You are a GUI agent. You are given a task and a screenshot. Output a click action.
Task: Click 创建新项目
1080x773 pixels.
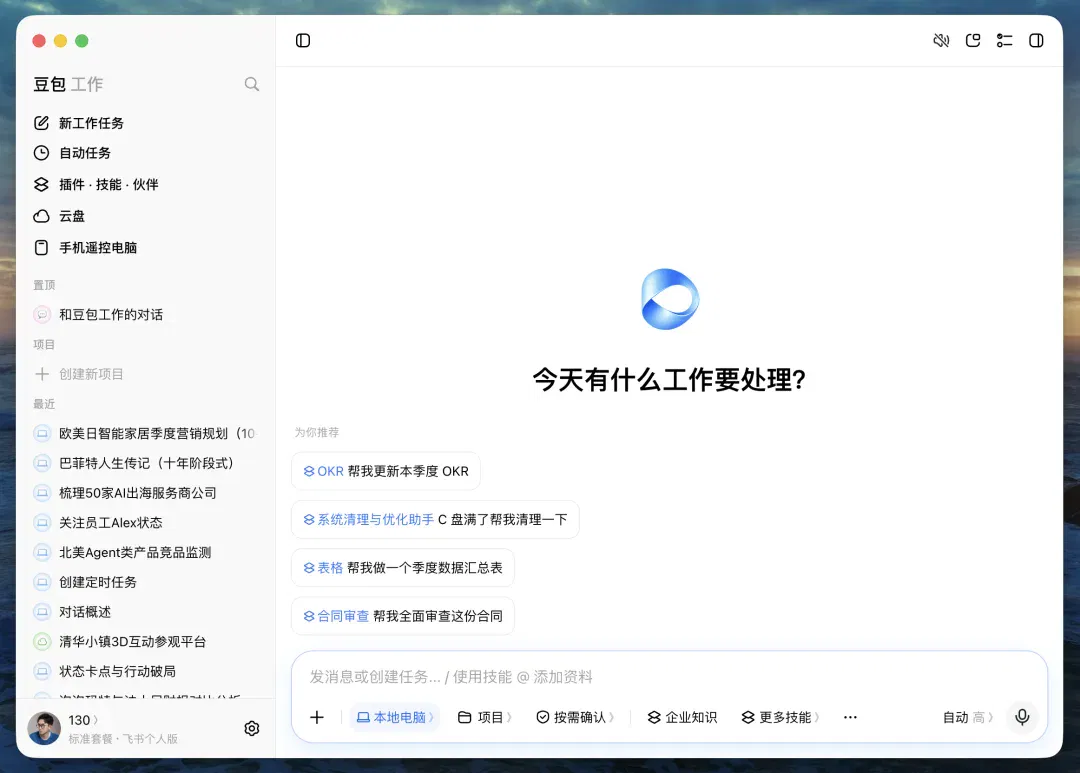tap(145, 373)
